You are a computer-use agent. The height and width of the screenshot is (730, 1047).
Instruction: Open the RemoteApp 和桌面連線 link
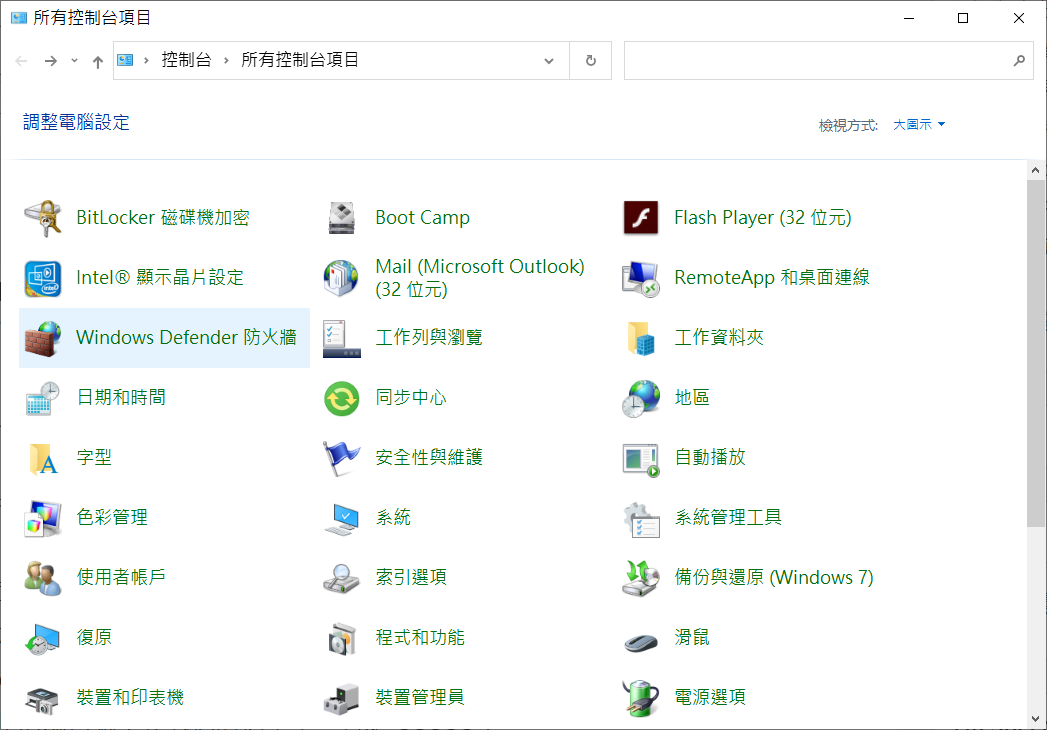pyautogui.click(x=772, y=277)
